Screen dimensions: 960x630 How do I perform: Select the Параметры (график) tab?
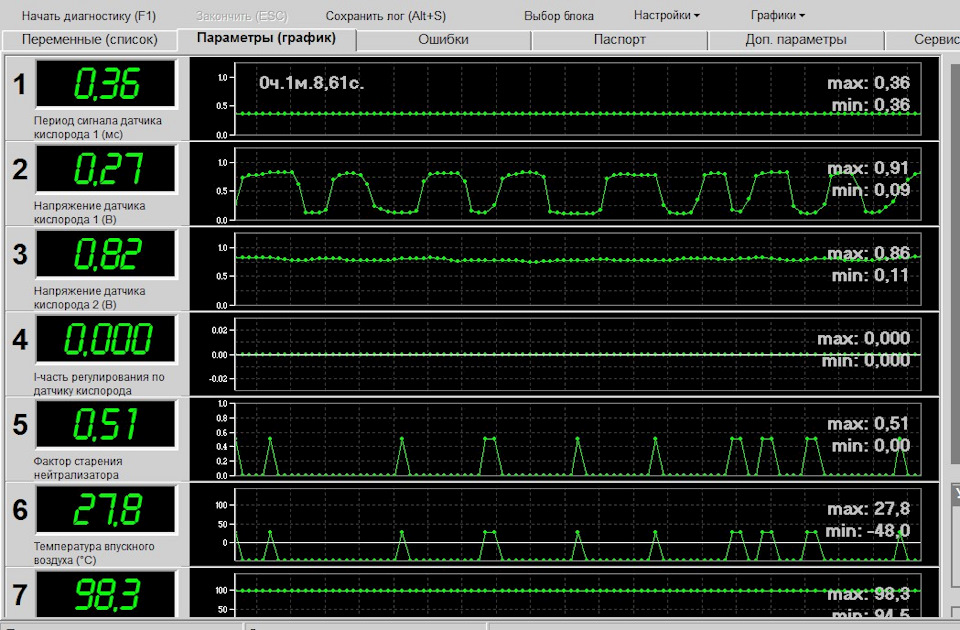click(x=265, y=39)
